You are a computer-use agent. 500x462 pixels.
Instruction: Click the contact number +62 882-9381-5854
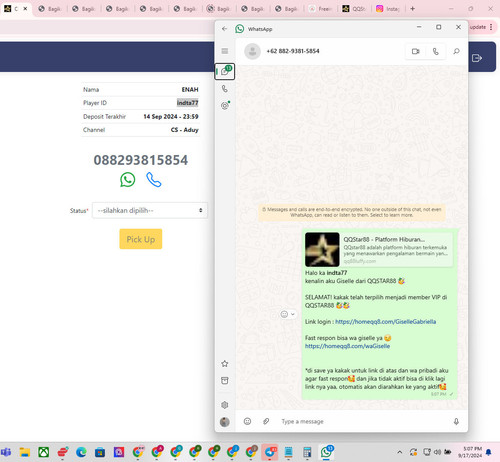coord(293,51)
